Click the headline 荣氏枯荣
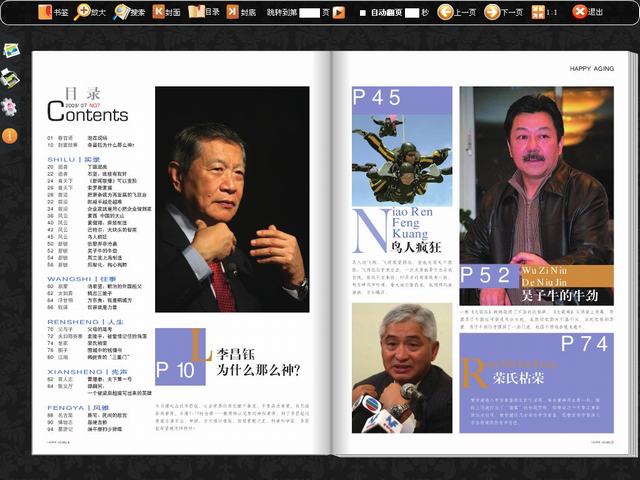Image resolution: width=640 pixels, height=480 pixels. pos(518,378)
